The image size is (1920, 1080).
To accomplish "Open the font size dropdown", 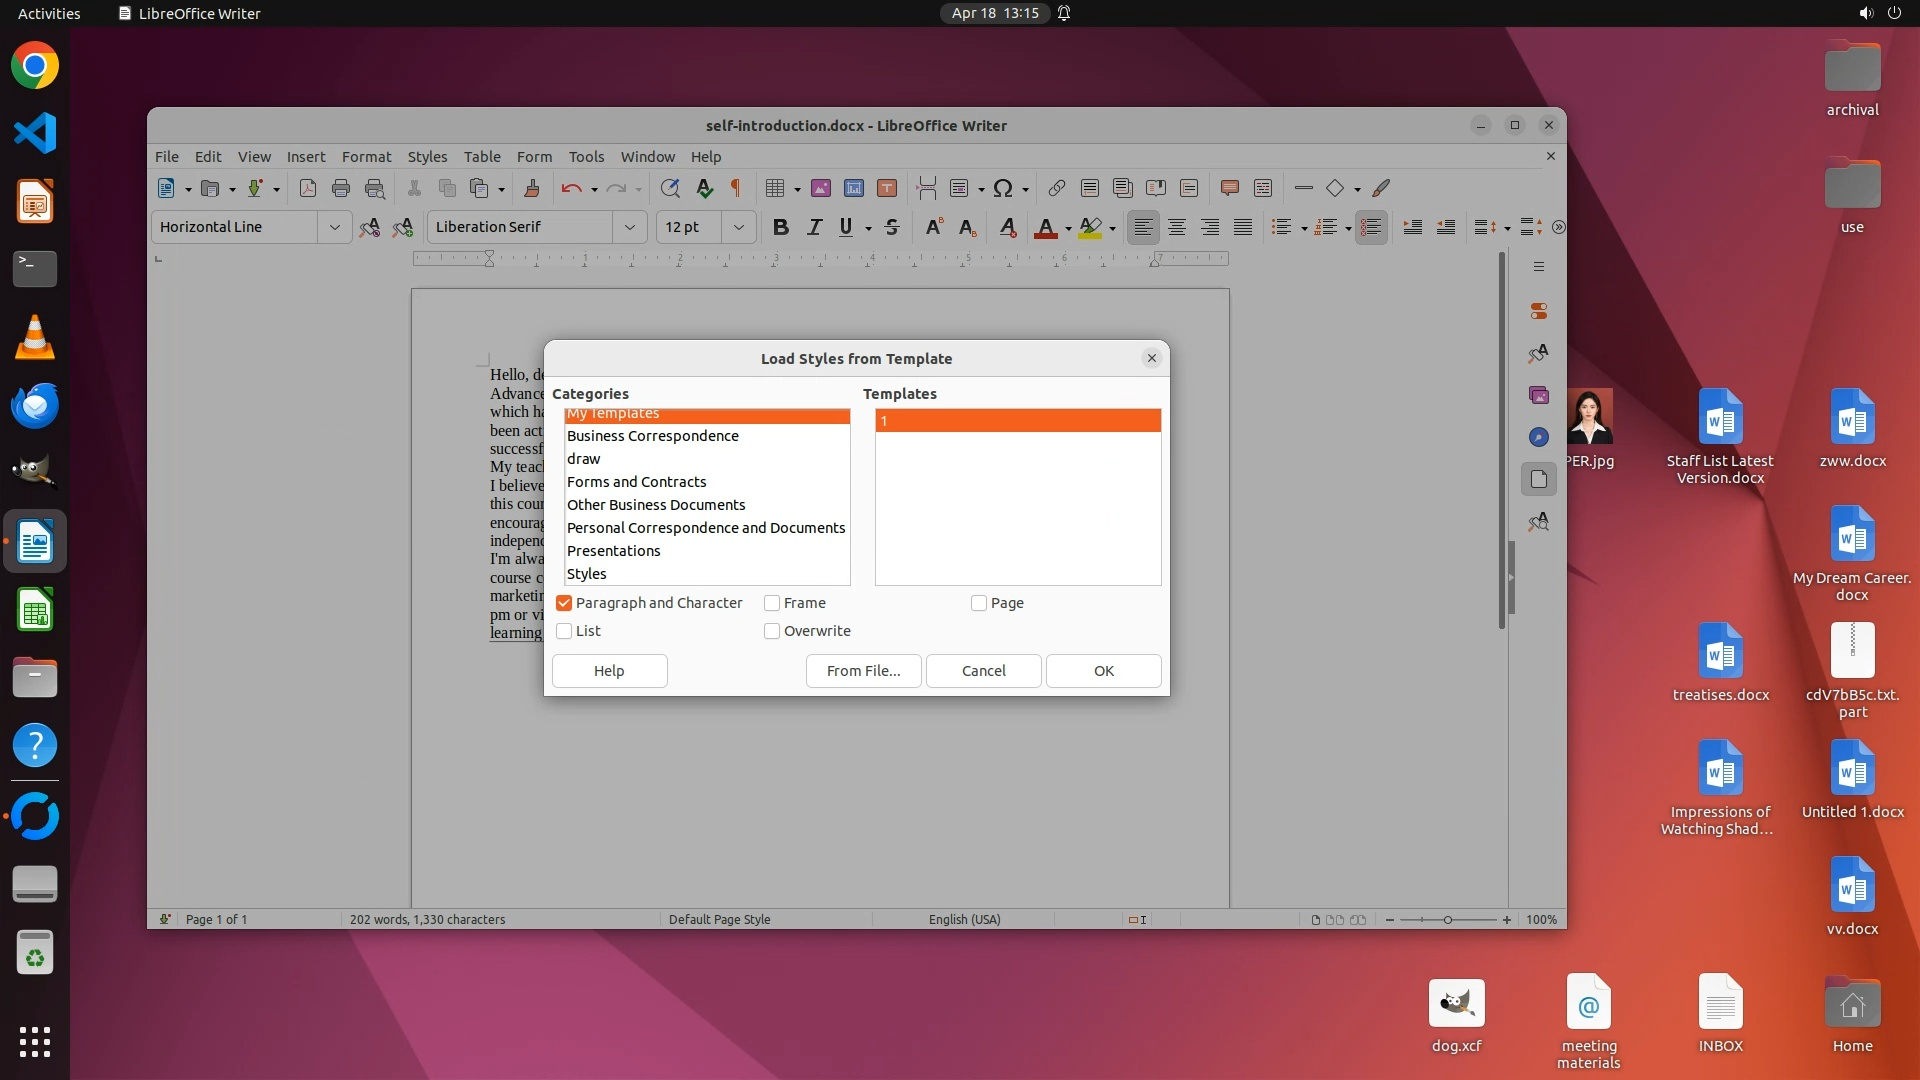I will pos(739,227).
